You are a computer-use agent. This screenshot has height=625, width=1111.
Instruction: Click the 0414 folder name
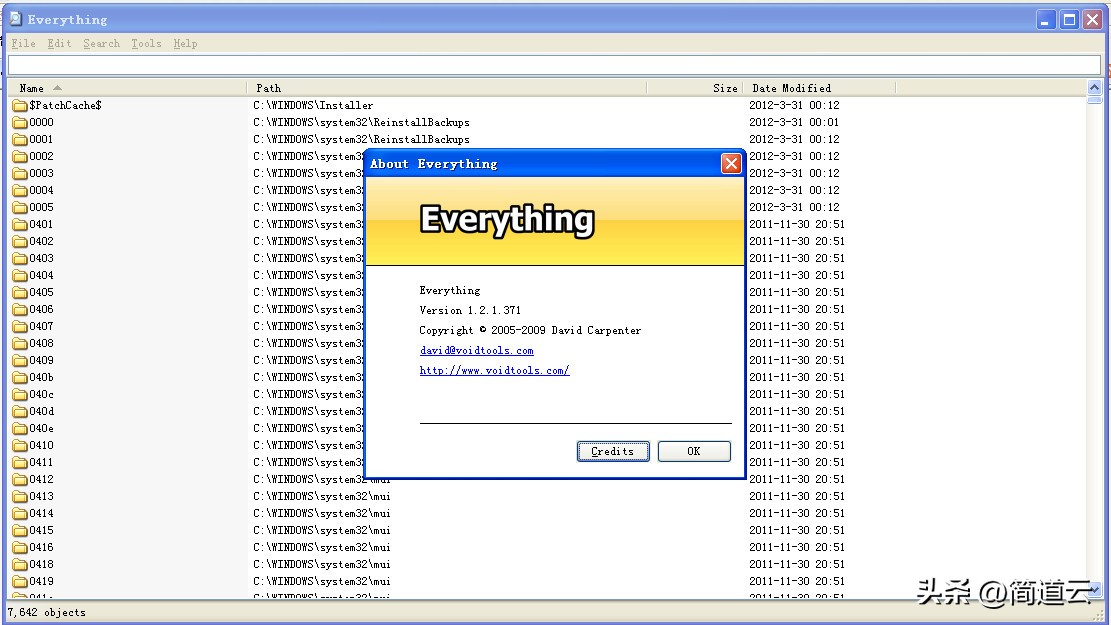pos(41,513)
